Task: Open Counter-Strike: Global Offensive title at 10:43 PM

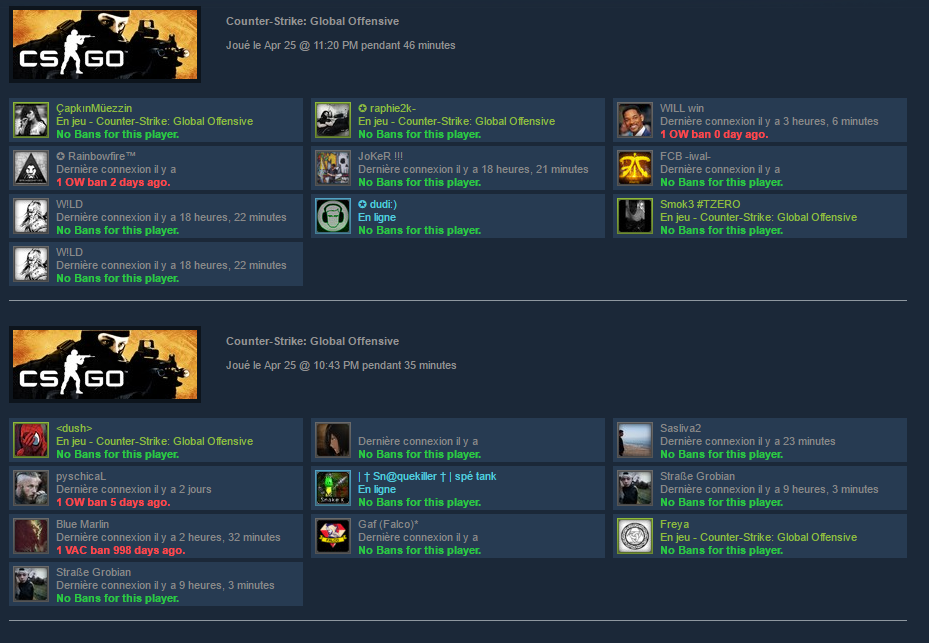Action: tap(312, 341)
